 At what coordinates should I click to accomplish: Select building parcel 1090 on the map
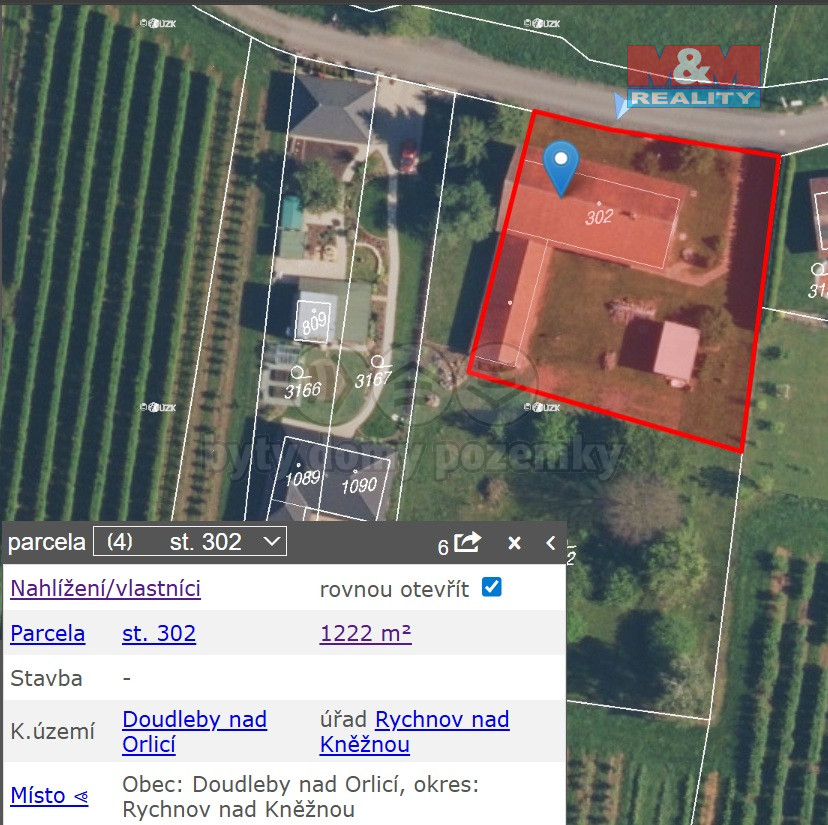[x=358, y=486]
